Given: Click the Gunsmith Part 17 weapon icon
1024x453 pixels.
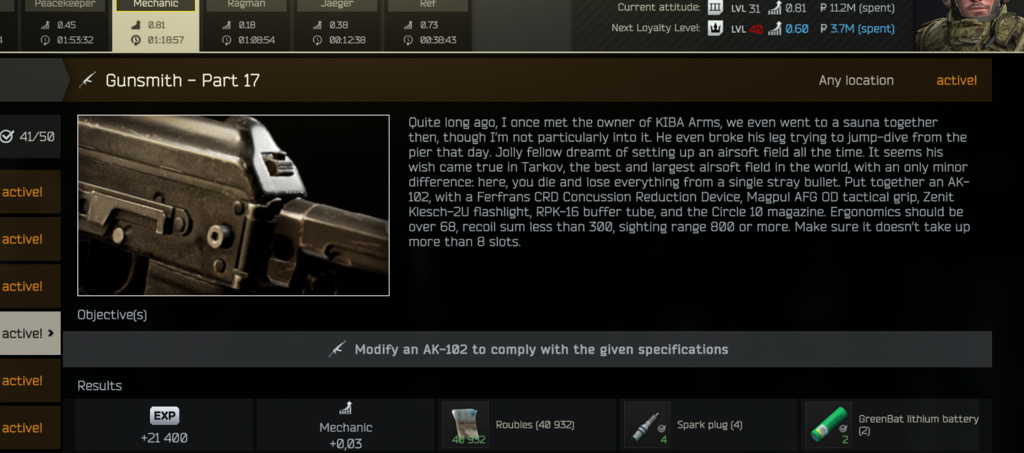Looking at the screenshot, I should (x=88, y=80).
